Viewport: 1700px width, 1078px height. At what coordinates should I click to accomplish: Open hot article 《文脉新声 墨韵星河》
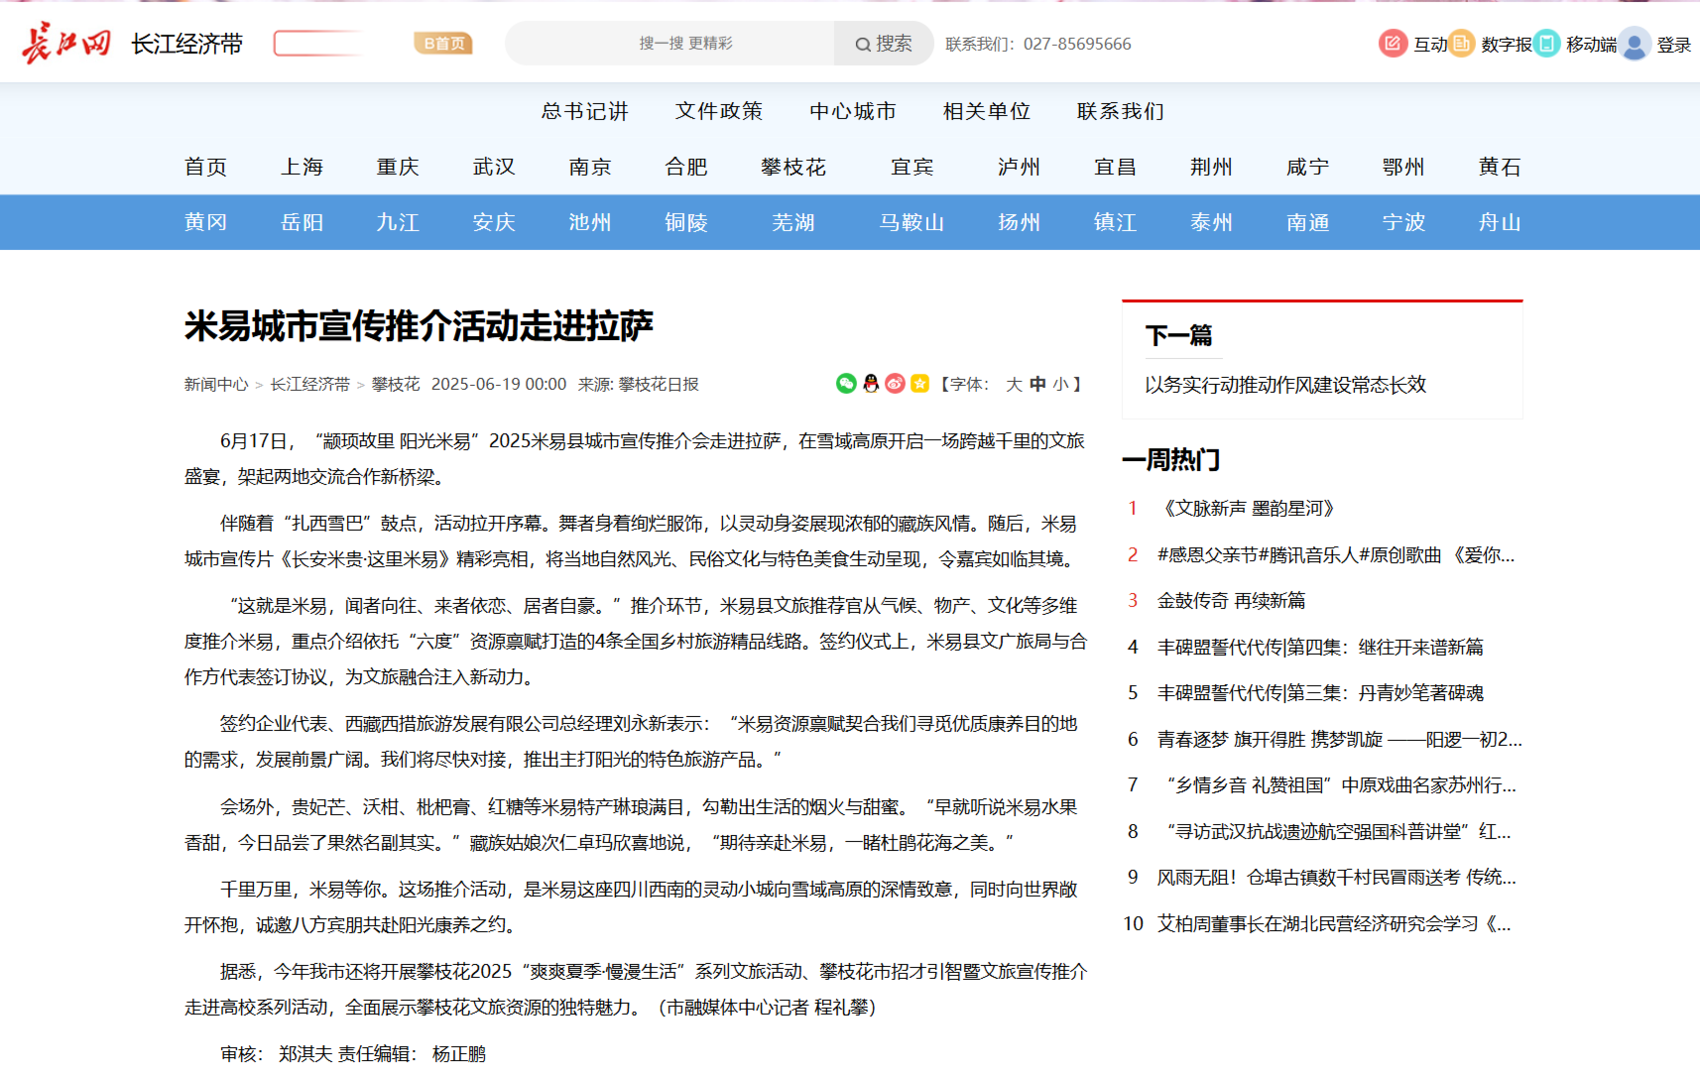[x=1248, y=509]
